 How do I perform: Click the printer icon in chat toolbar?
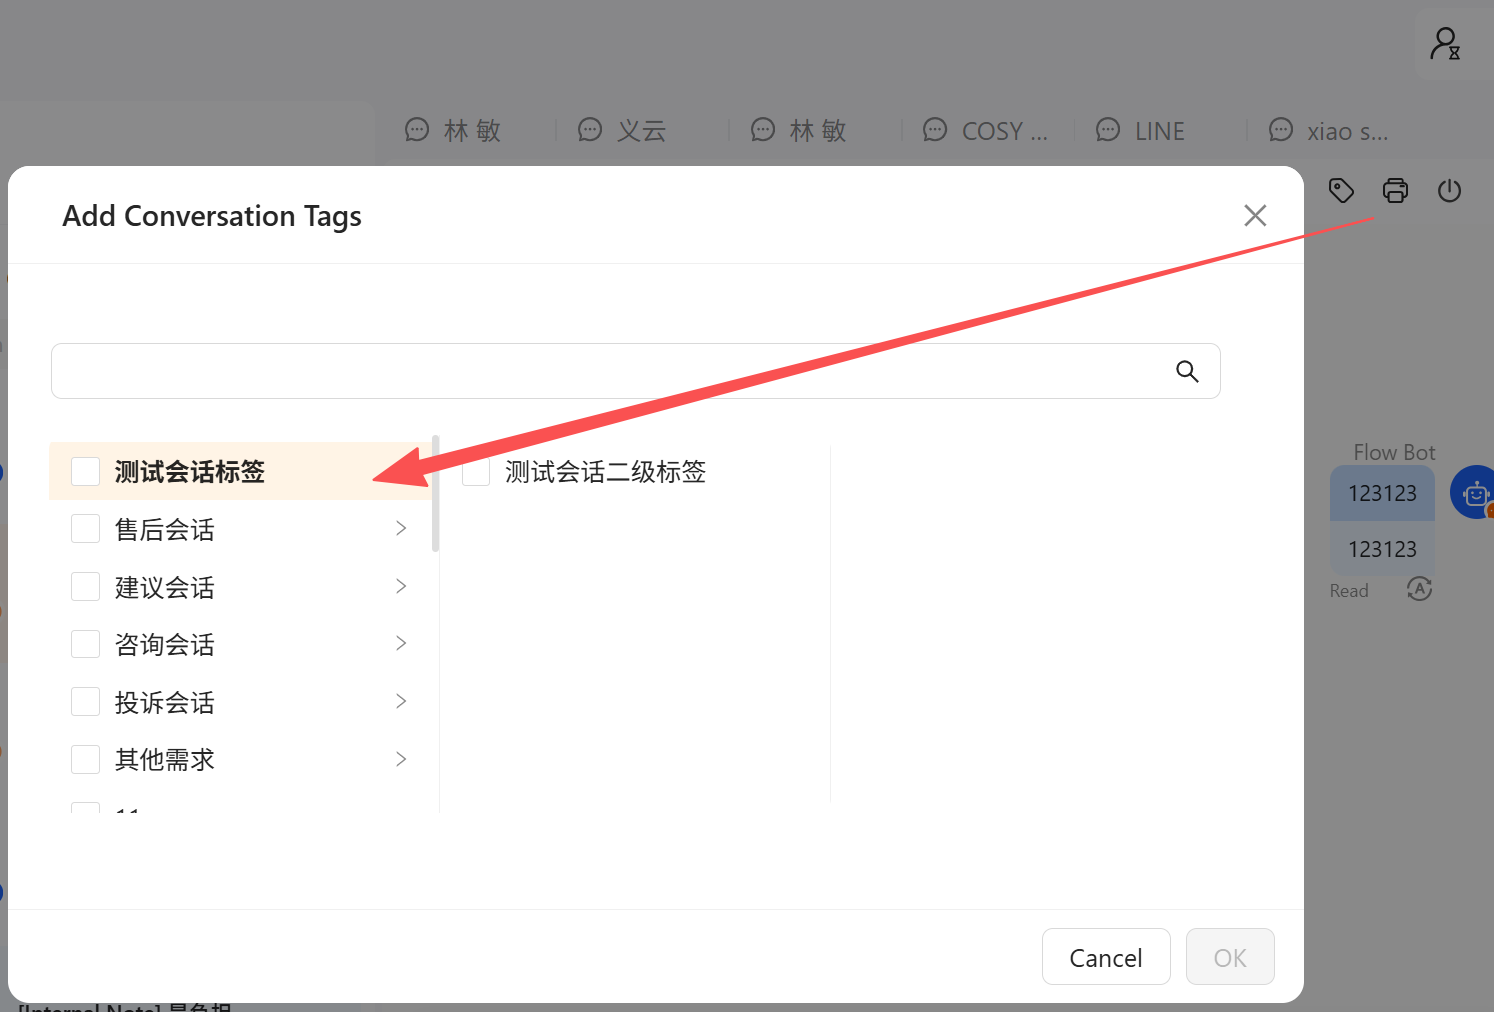point(1395,190)
